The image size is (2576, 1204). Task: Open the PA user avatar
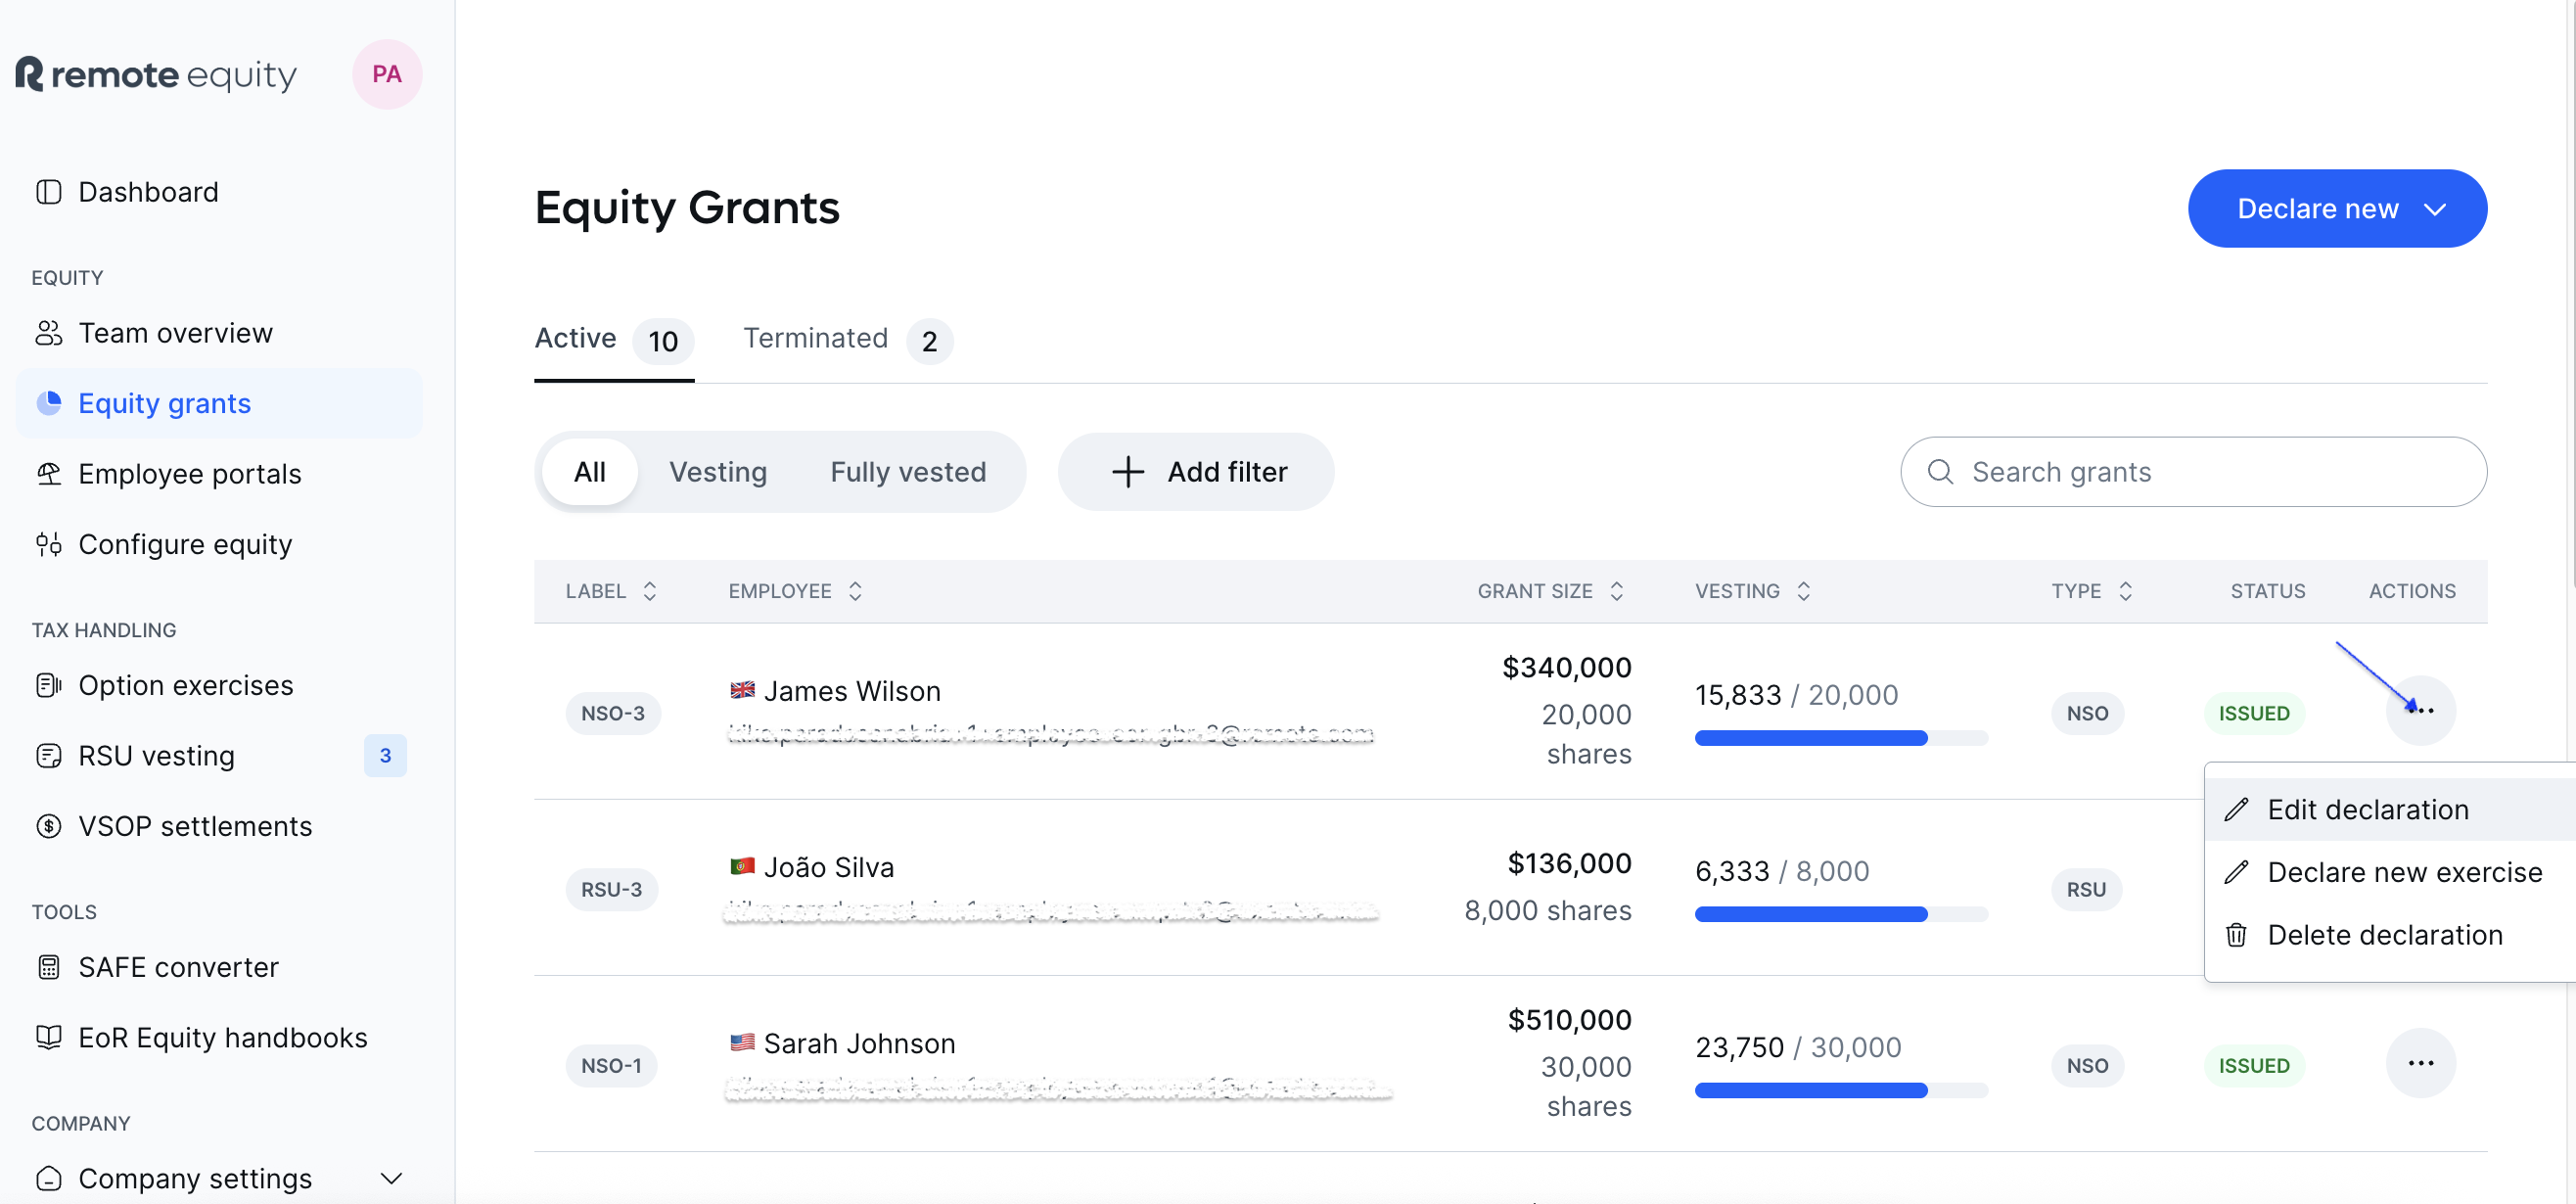coord(387,74)
